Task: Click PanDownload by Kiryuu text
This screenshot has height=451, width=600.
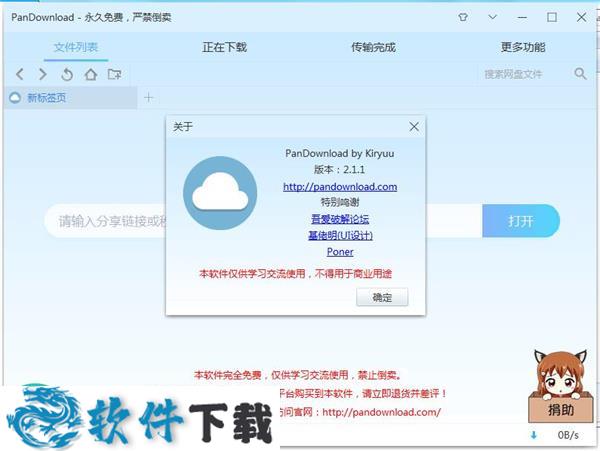Action: click(339, 153)
